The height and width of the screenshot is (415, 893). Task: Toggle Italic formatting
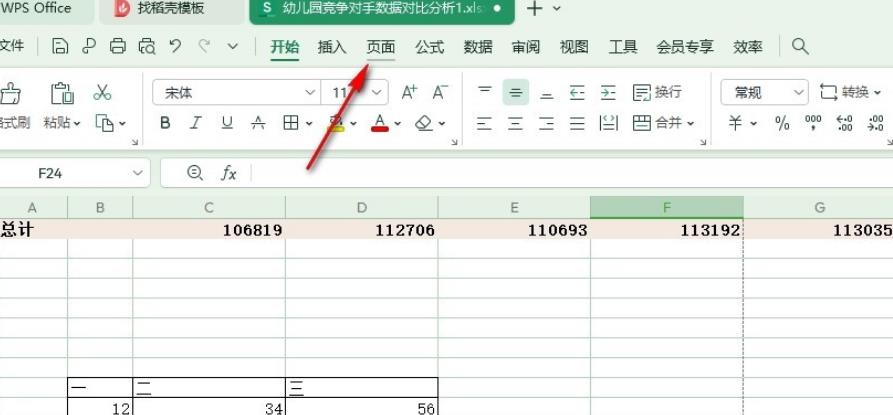[x=196, y=122]
